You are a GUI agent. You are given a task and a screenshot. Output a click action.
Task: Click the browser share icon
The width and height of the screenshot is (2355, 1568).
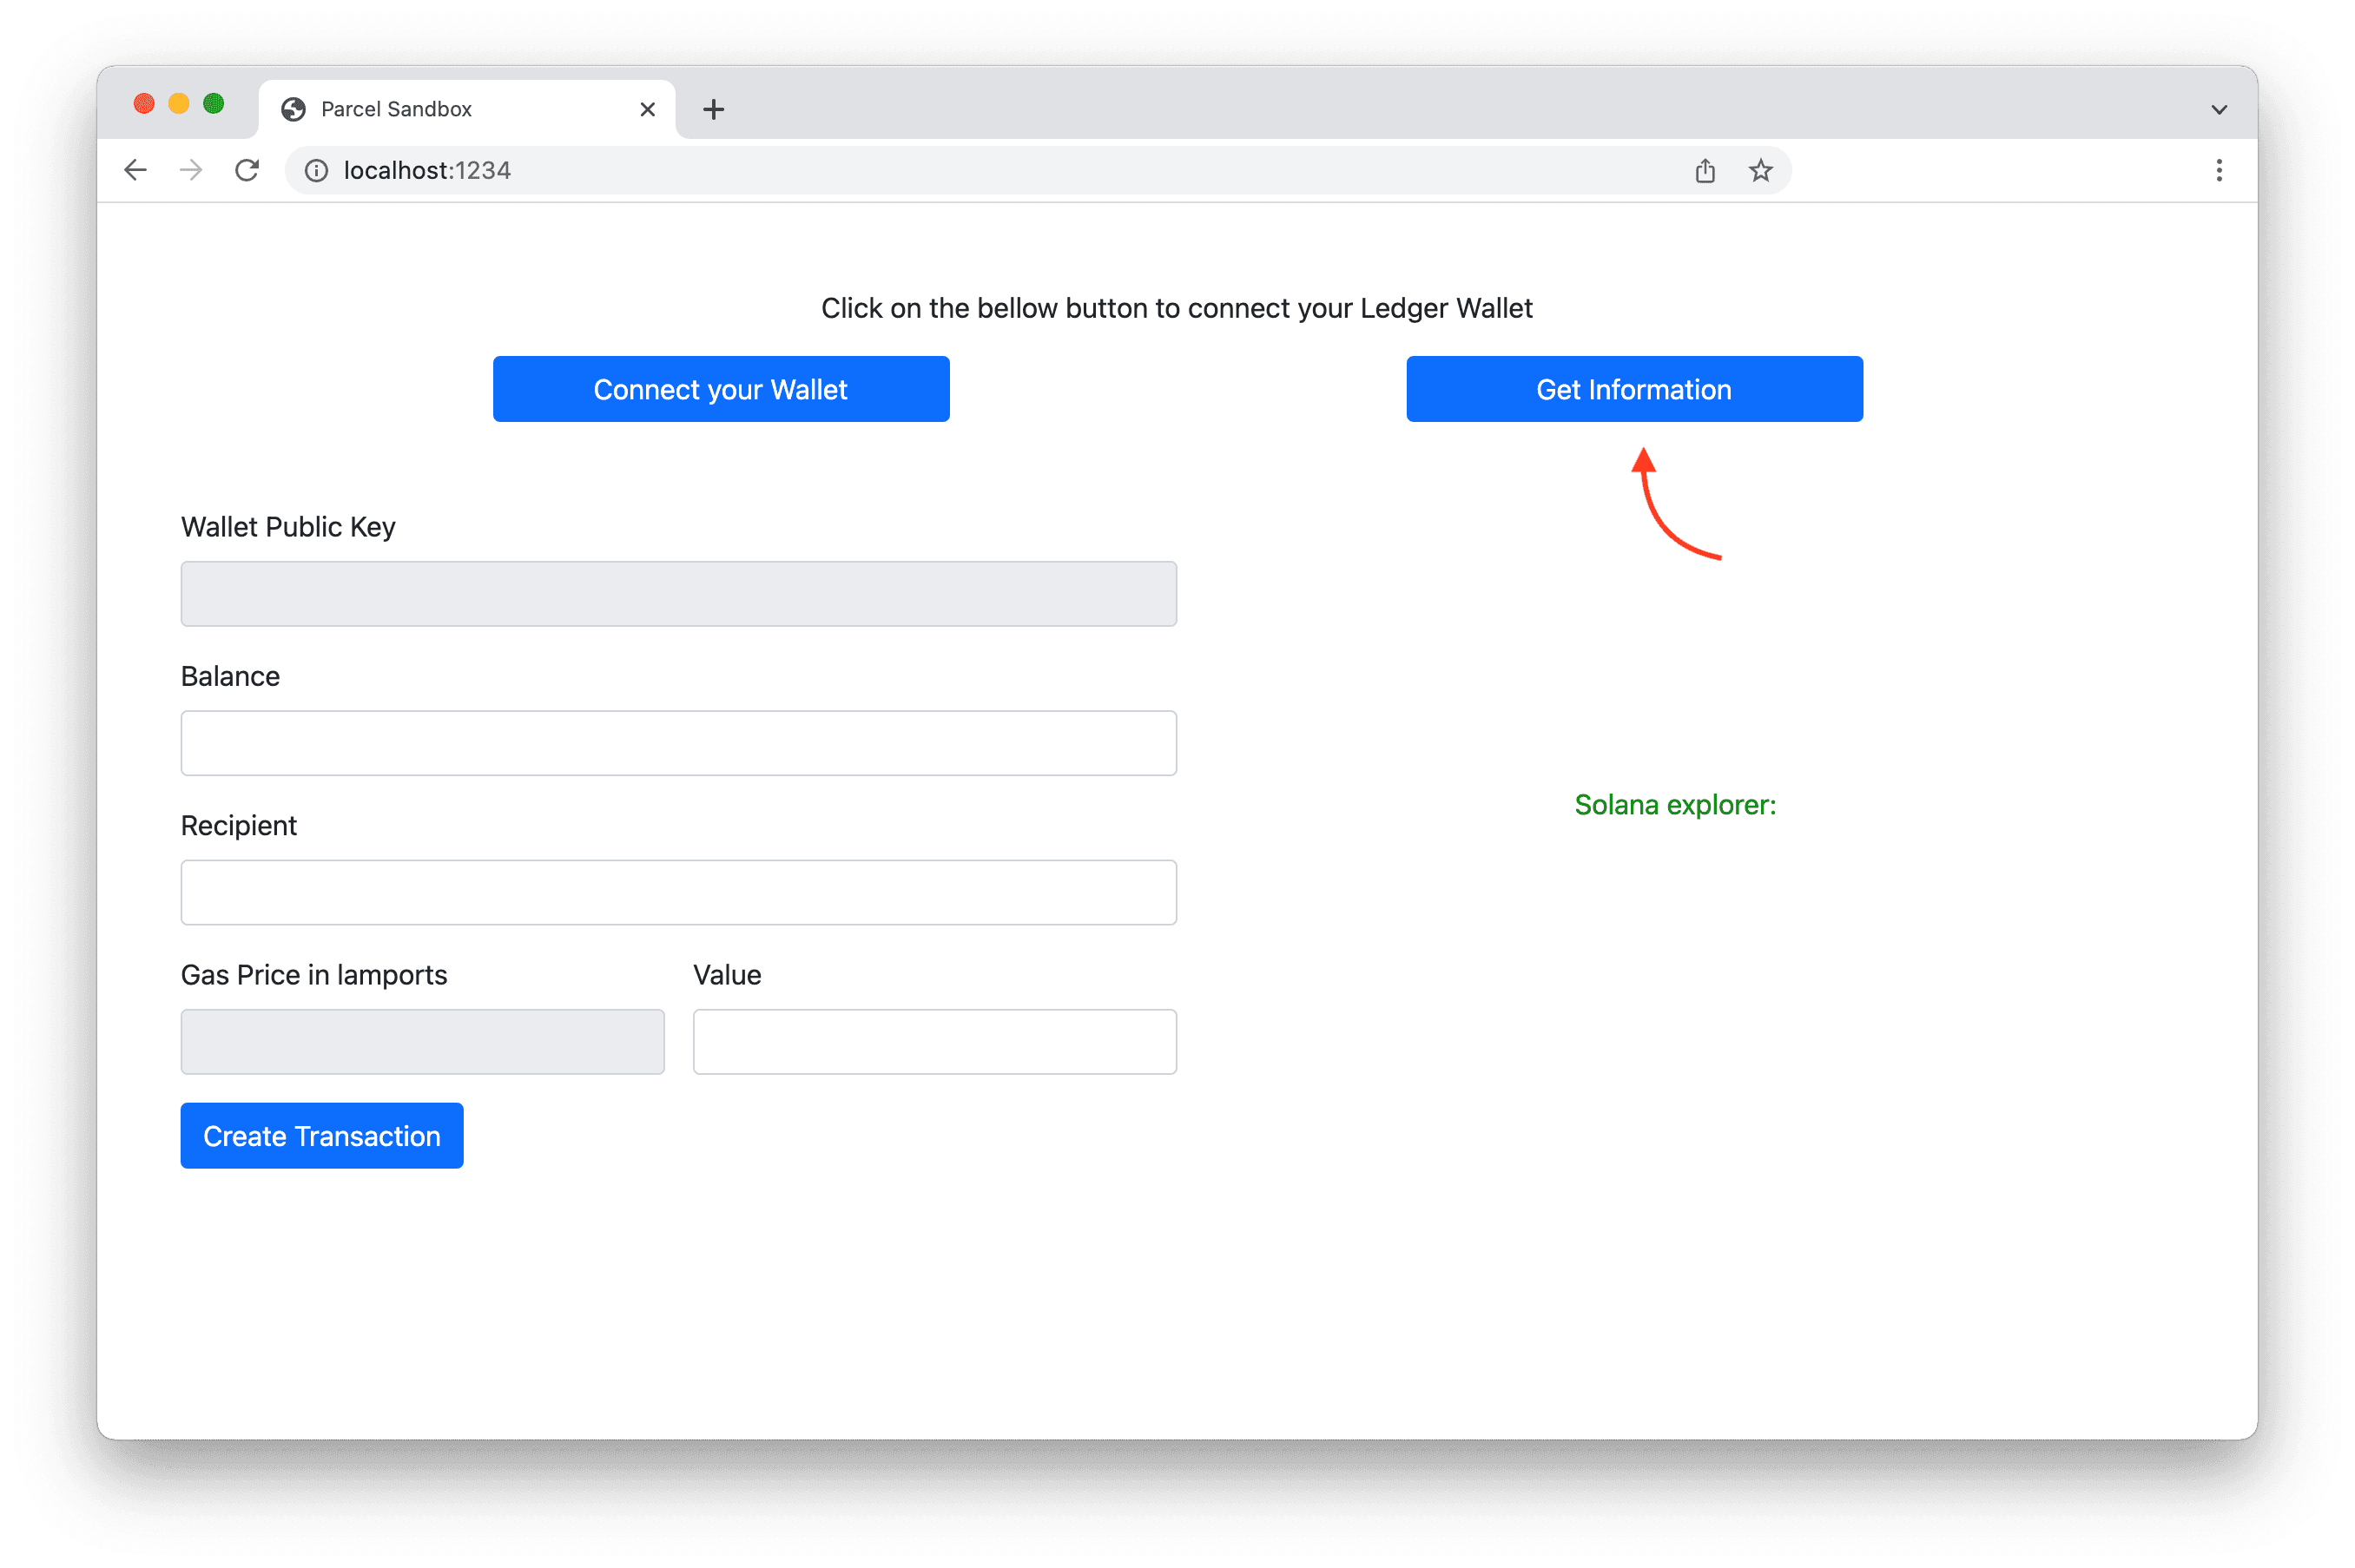pyautogui.click(x=1705, y=170)
